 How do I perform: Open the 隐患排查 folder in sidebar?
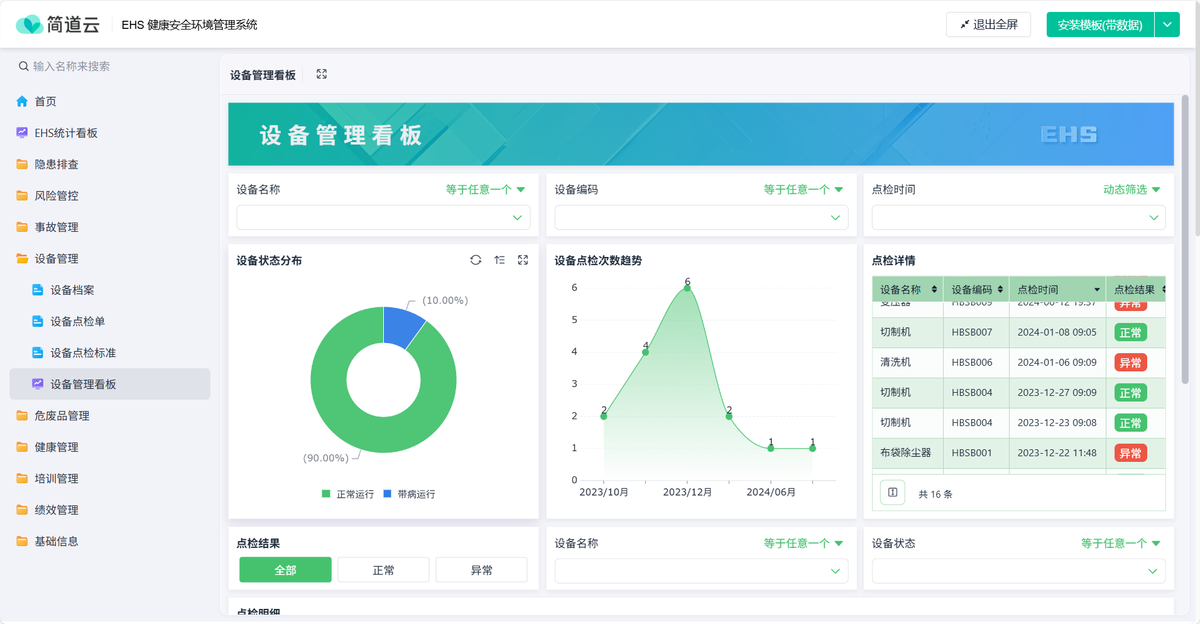(x=56, y=164)
